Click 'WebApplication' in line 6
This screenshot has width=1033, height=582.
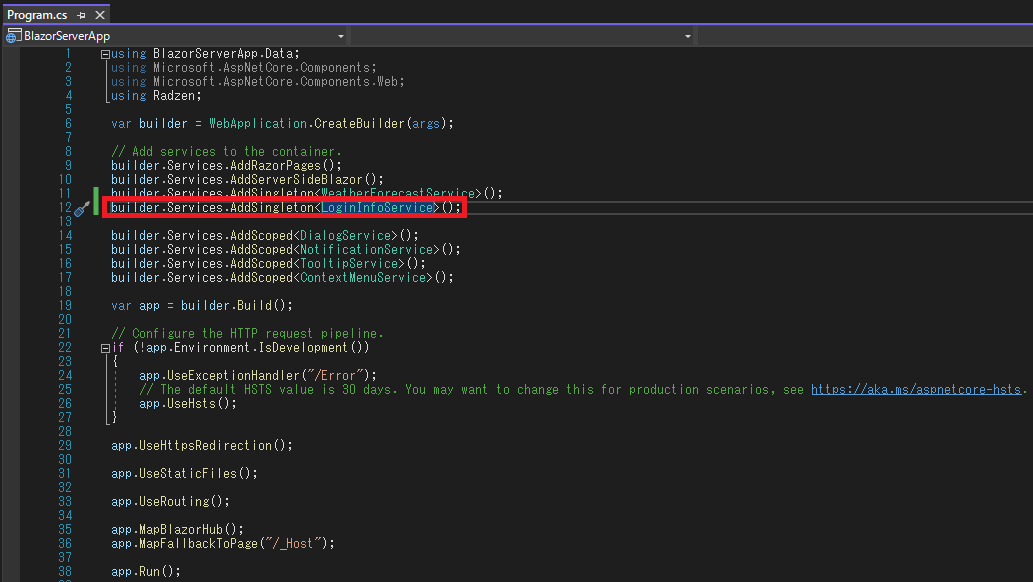(258, 123)
